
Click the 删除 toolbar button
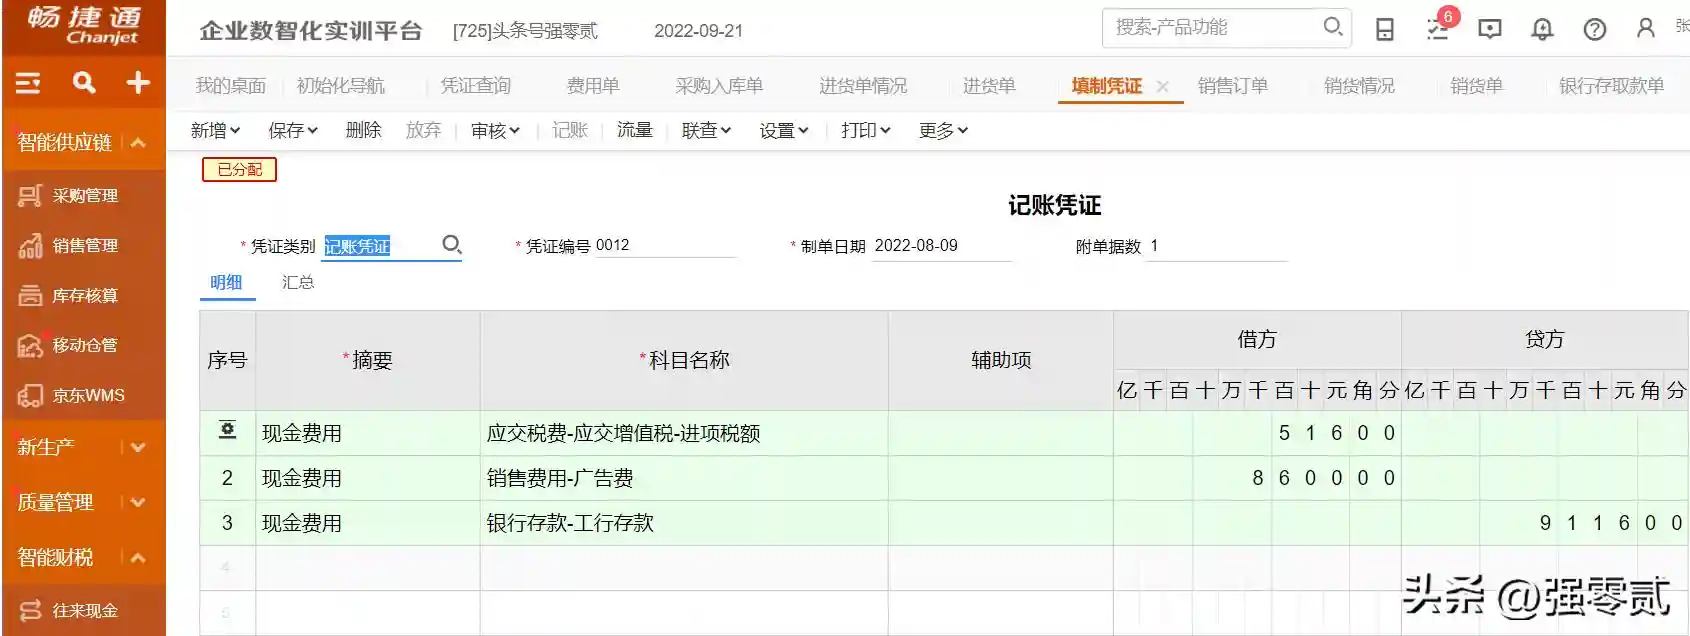click(363, 130)
